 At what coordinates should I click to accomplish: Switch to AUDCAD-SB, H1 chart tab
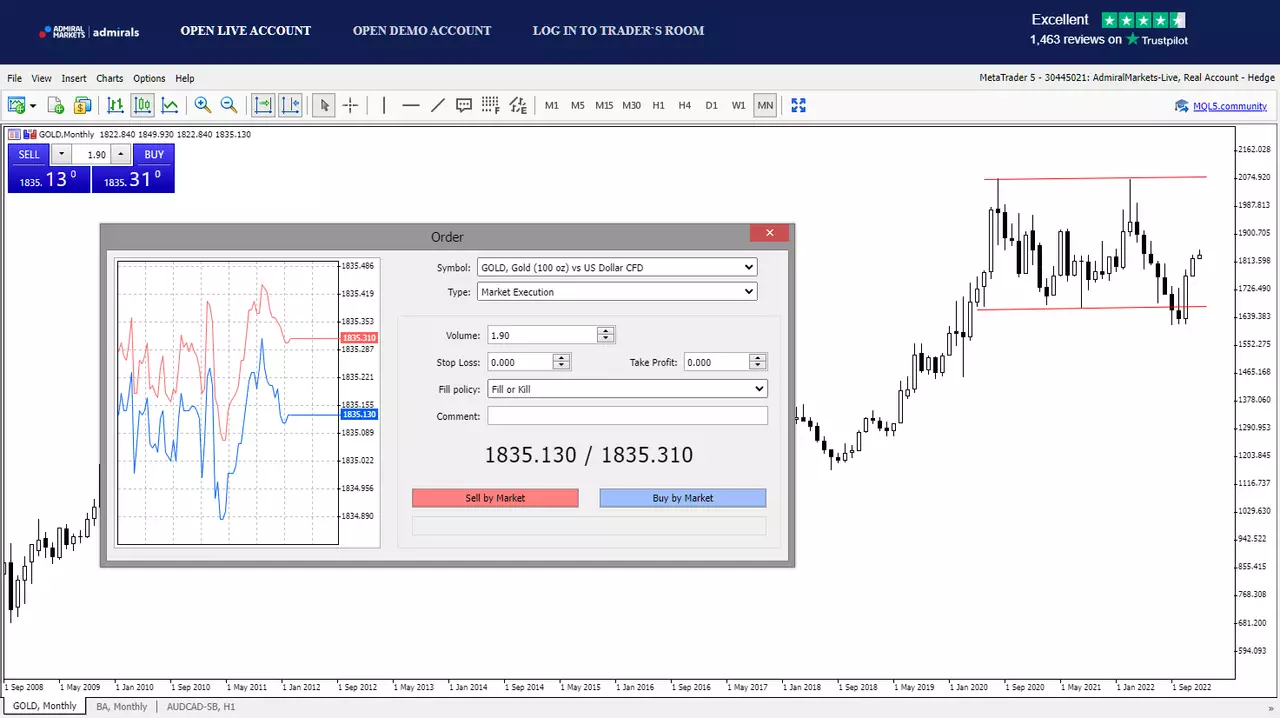201,706
